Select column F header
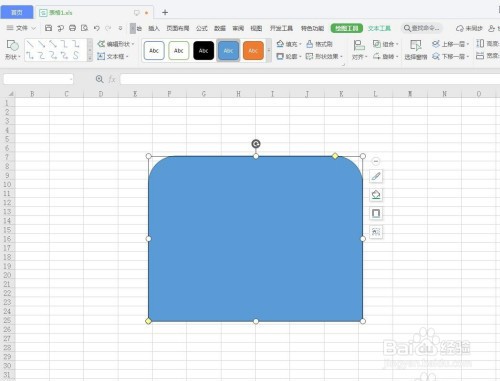Image resolution: width=500 pixels, height=381 pixels. (x=169, y=94)
